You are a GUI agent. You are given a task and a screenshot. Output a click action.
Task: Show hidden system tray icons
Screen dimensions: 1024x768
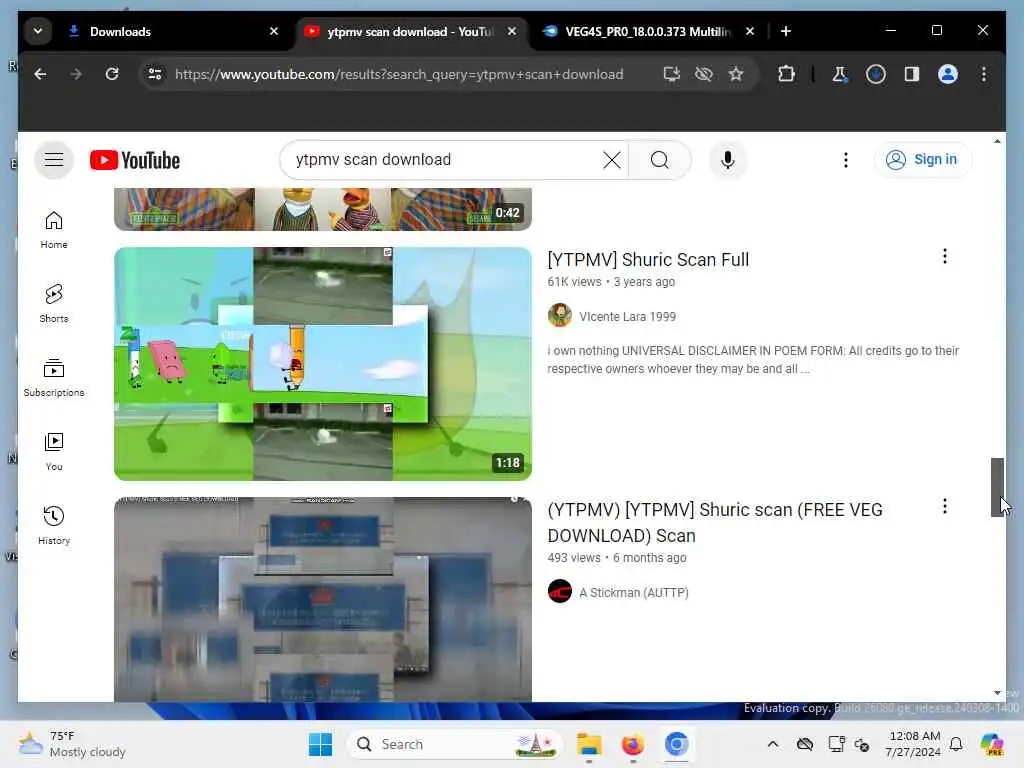(x=773, y=744)
